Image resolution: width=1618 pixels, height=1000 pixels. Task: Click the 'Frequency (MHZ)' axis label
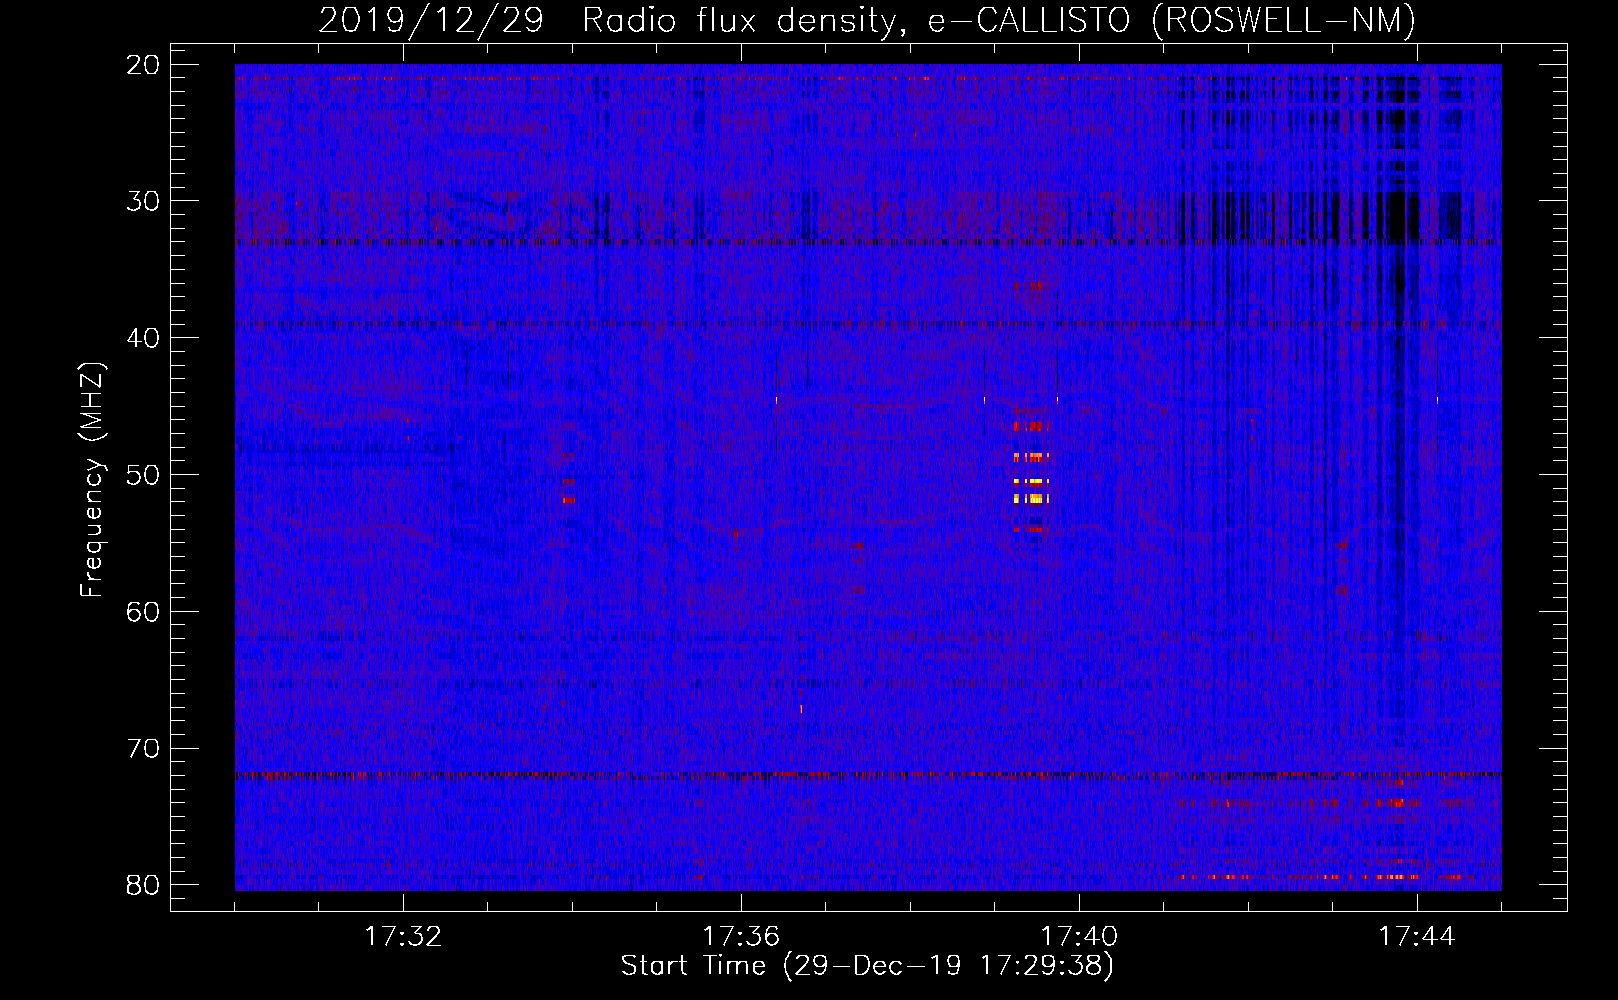(x=92, y=479)
